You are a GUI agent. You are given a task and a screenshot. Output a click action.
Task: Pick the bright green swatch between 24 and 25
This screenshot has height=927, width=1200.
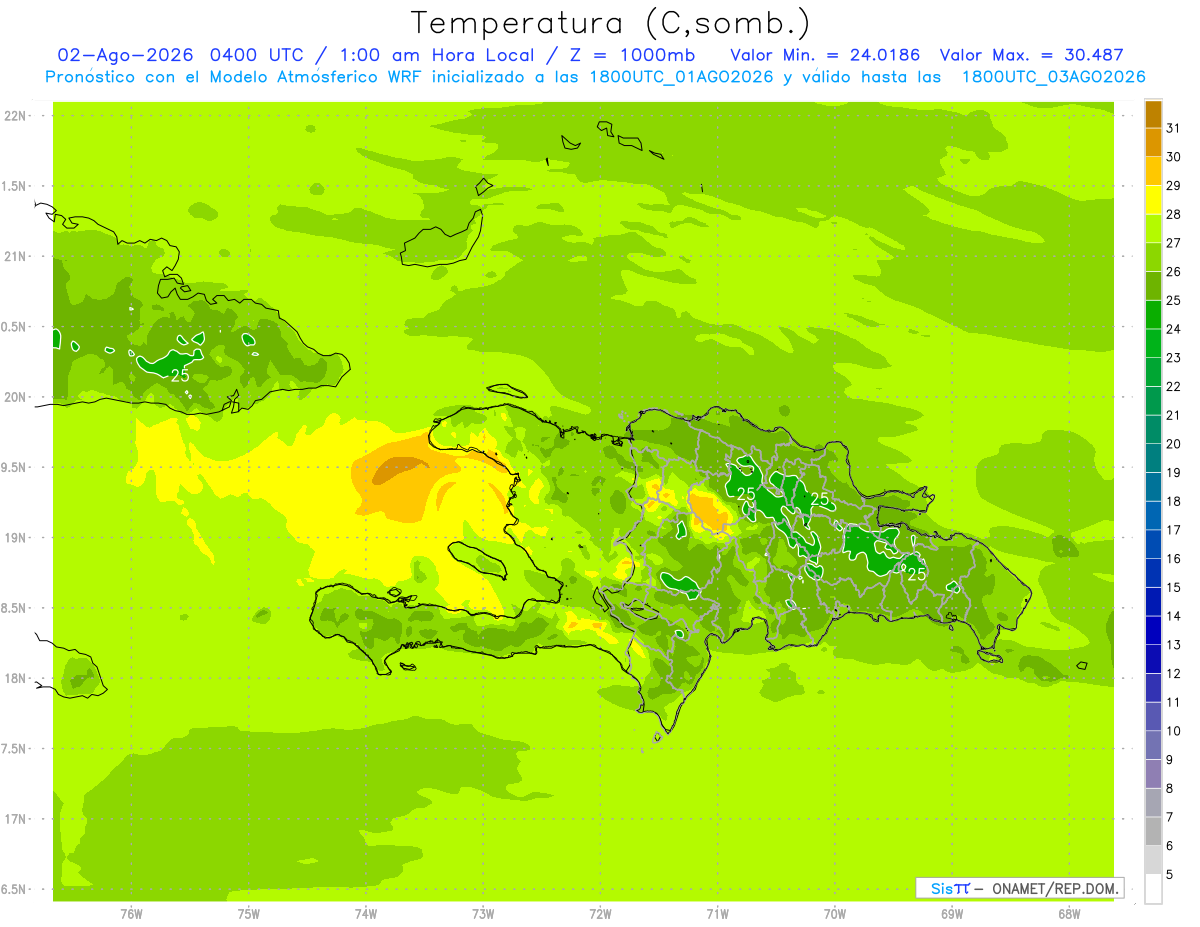point(1153,314)
